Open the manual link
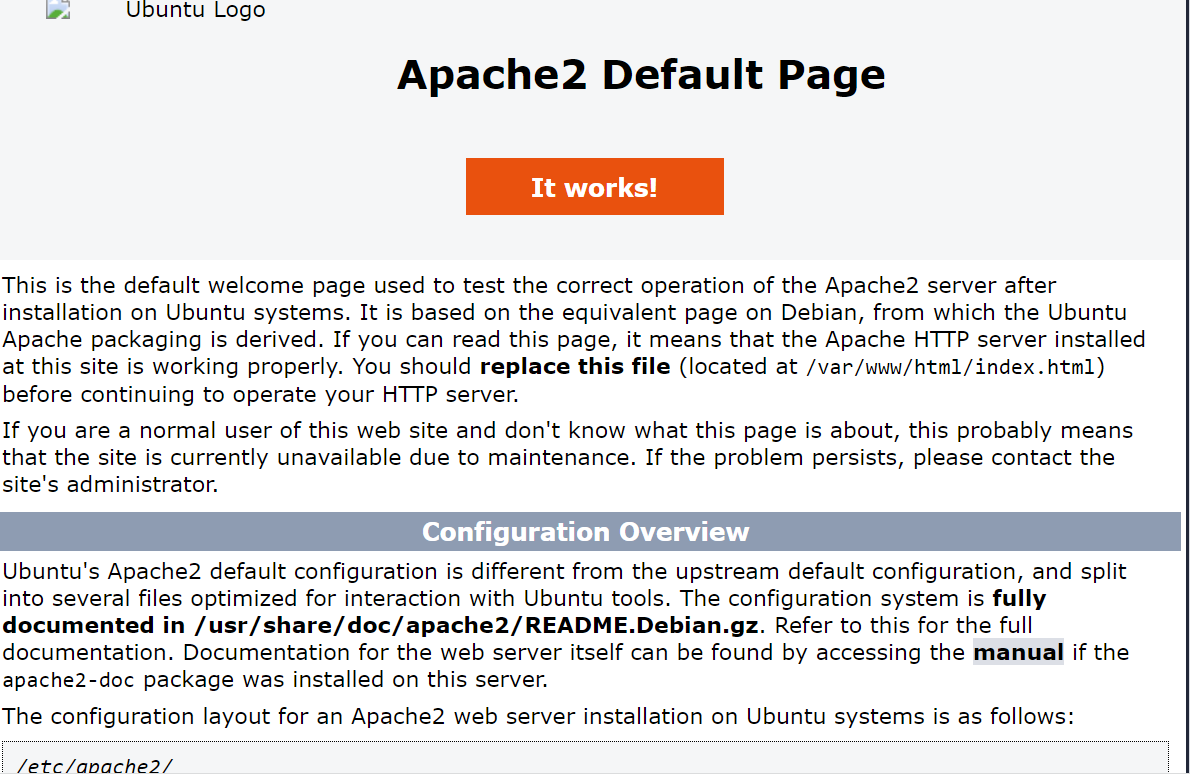 [x=1018, y=652]
